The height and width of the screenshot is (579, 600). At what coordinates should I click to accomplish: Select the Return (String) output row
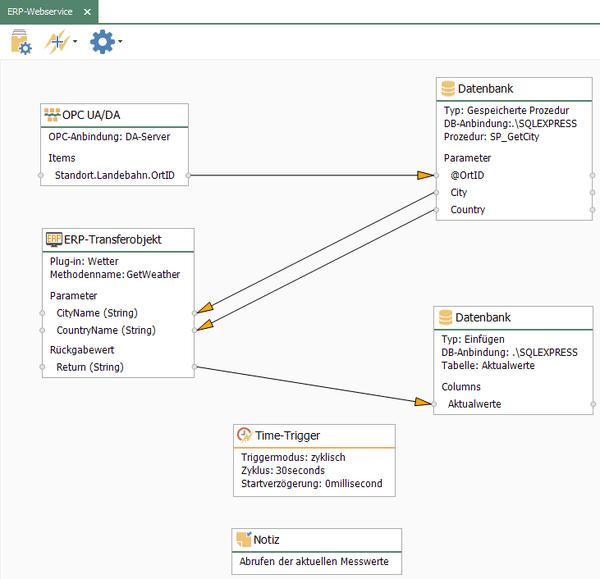point(118,367)
